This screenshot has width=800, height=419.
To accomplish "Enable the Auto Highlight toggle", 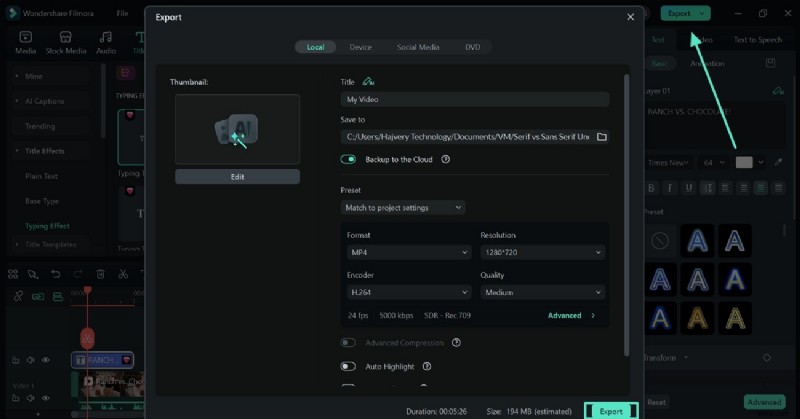I will (x=348, y=367).
